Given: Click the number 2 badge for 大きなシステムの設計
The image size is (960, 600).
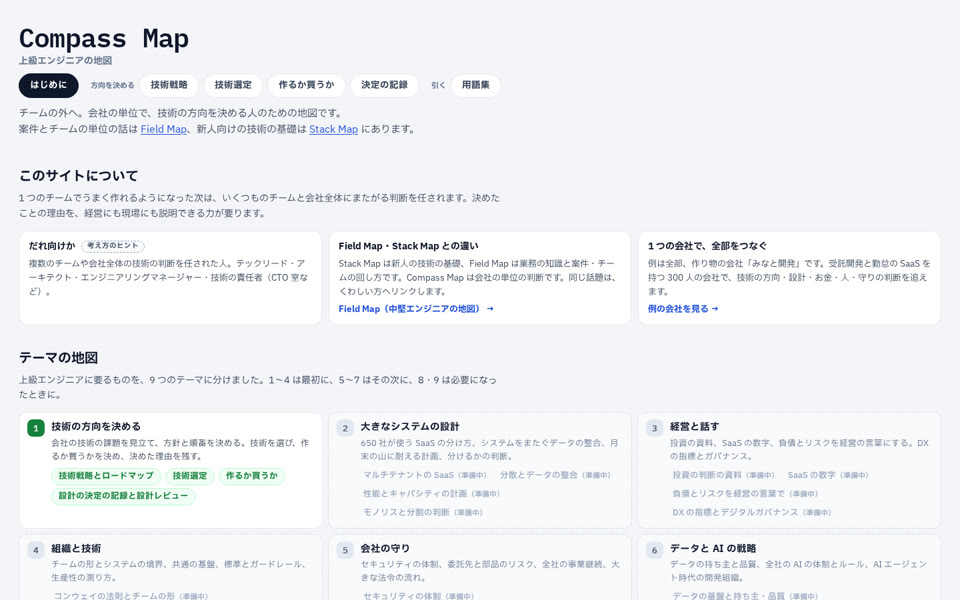Looking at the screenshot, I should pos(345,428).
